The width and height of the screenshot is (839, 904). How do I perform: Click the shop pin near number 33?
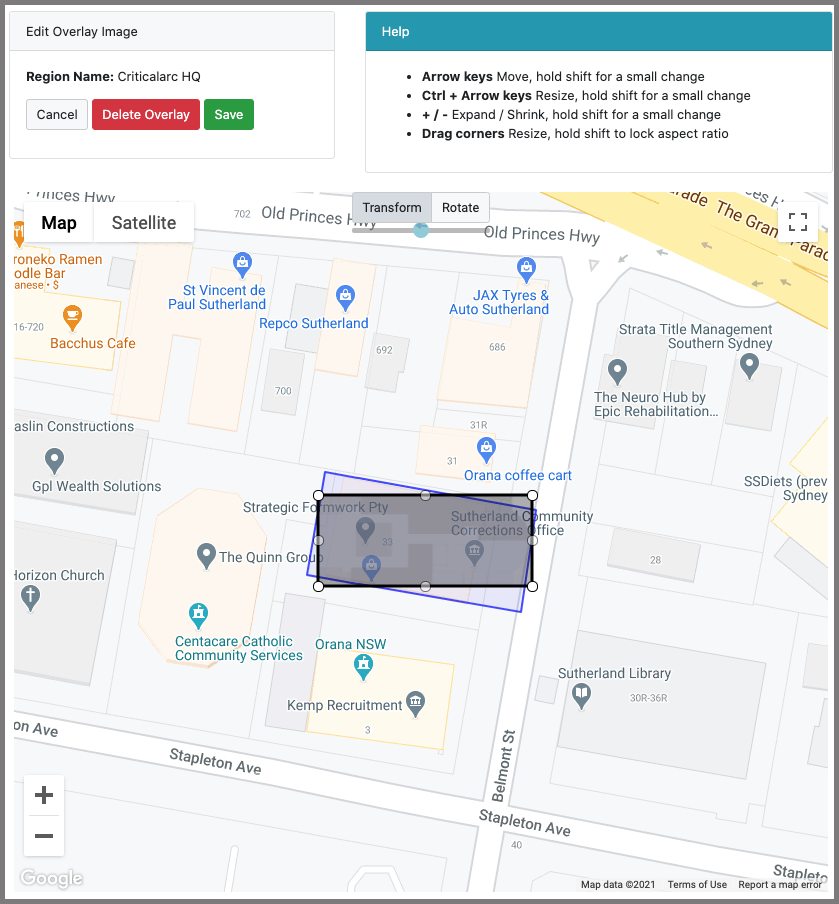click(x=371, y=568)
